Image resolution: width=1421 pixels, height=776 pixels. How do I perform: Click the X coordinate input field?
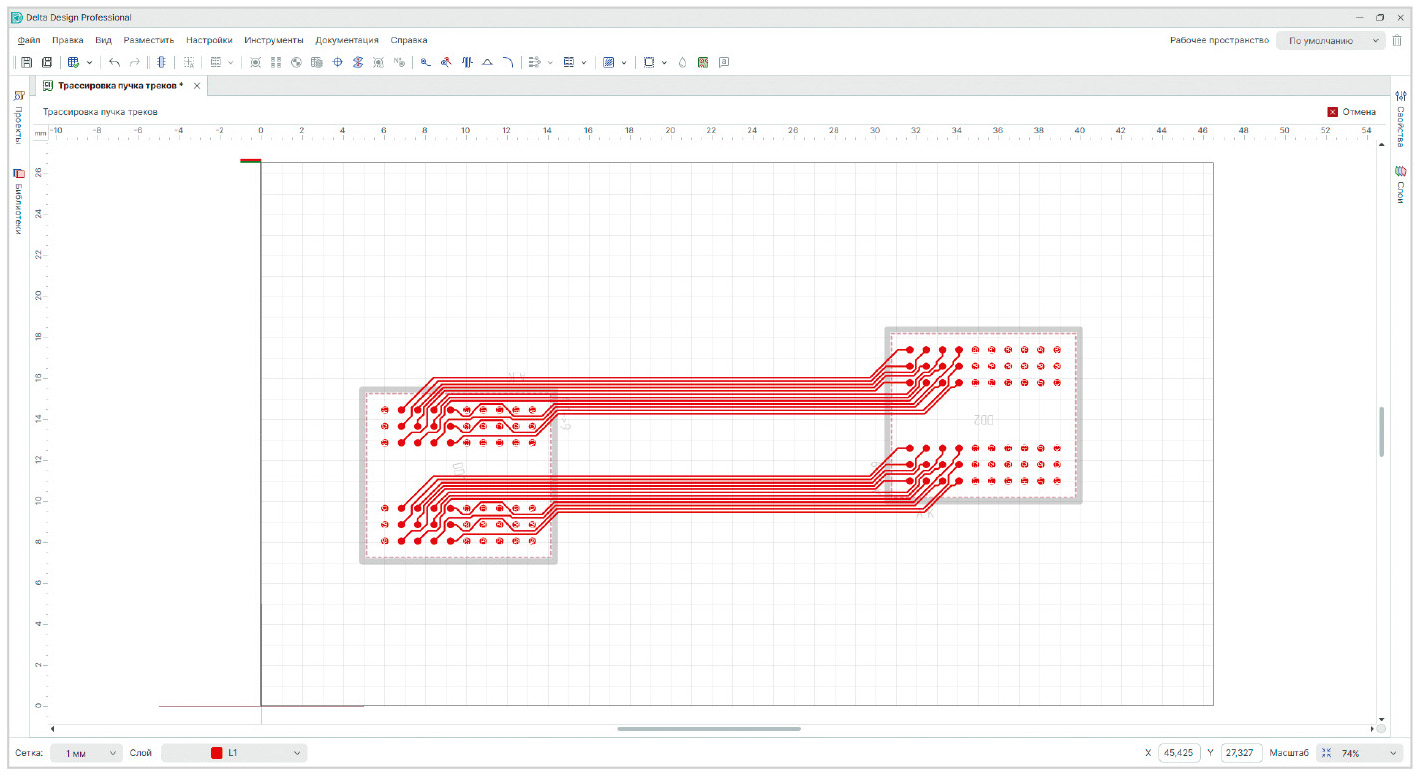tap(1179, 753)
